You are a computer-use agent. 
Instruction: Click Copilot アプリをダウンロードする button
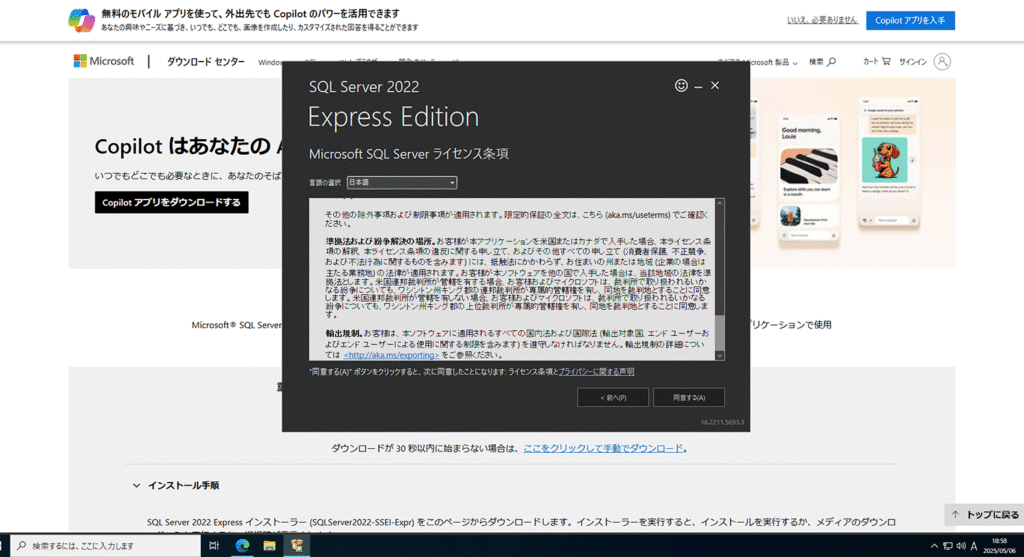click(172, 202)
